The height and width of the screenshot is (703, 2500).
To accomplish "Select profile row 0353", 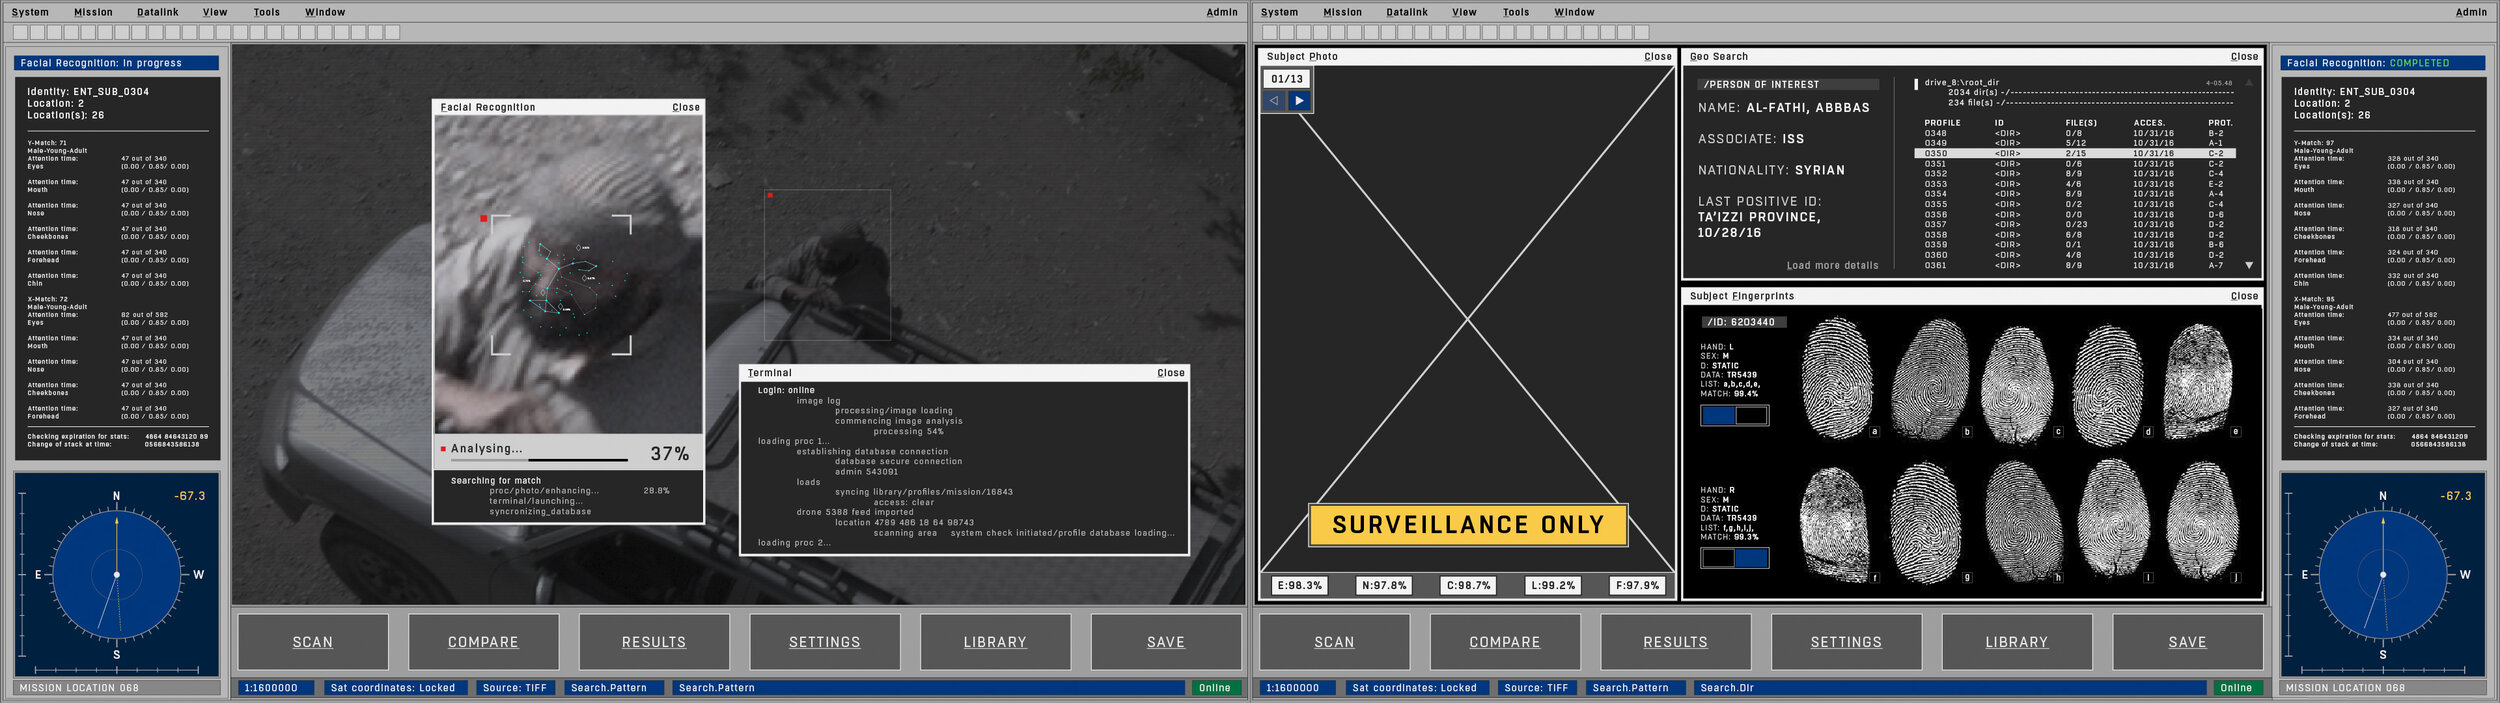I will (2075, 184).
